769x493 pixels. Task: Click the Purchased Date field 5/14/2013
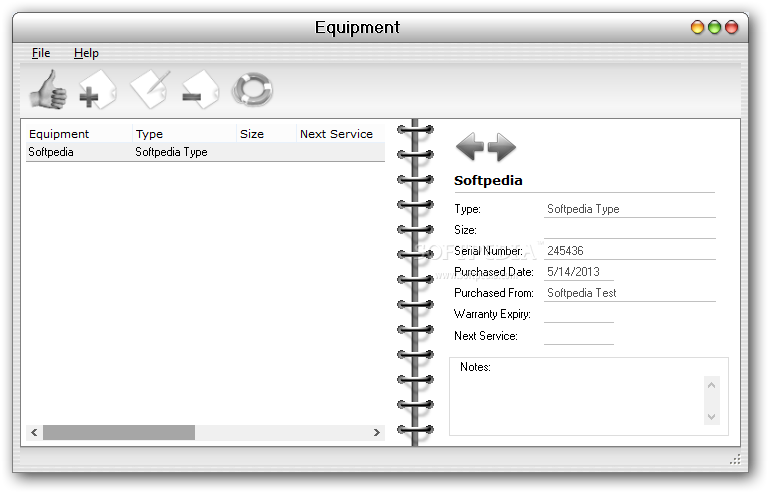click(579, 272)
